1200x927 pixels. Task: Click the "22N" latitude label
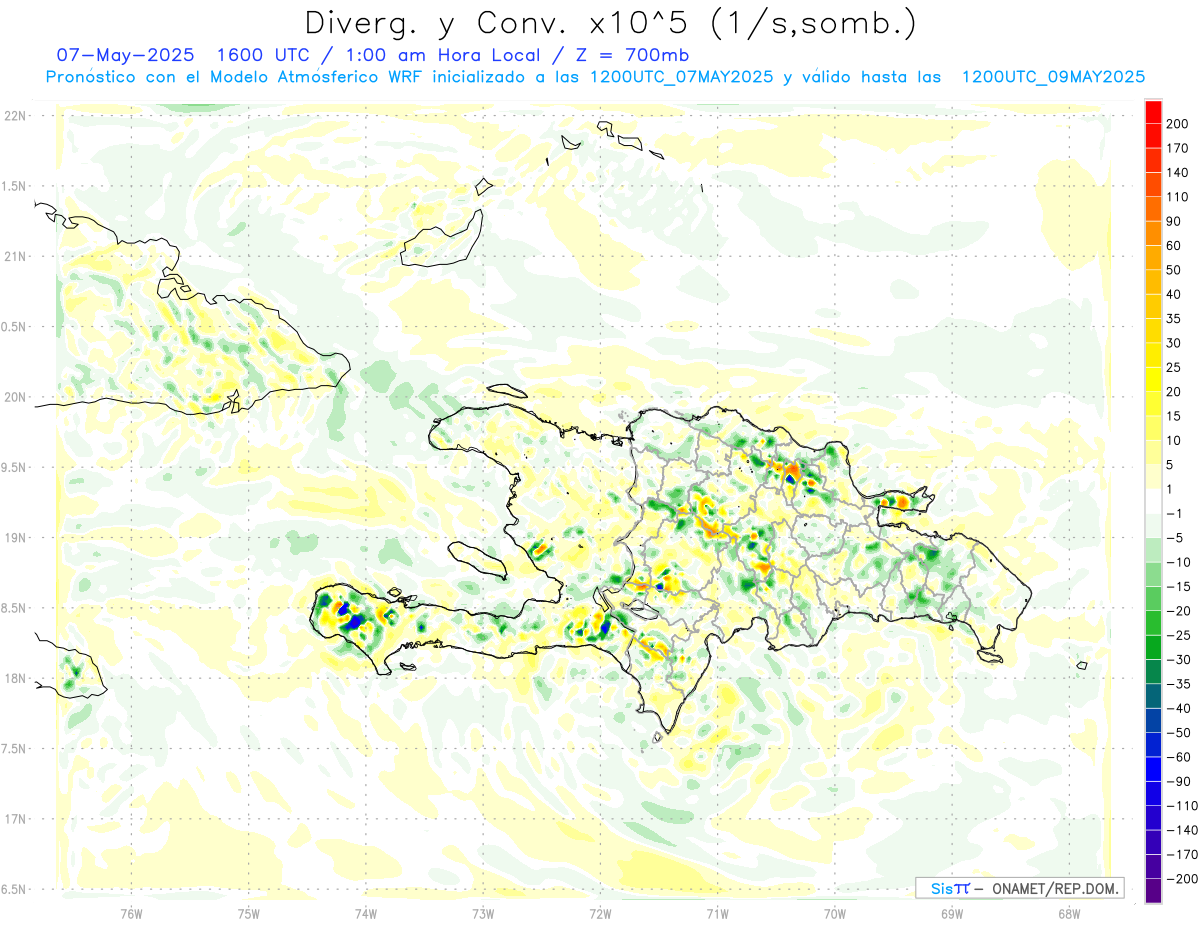[14, 116]
